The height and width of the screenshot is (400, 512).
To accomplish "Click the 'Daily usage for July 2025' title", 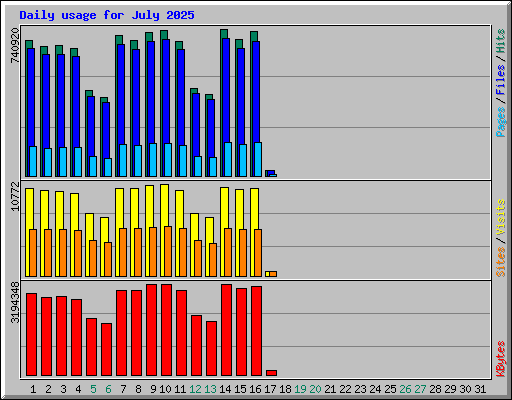I will [x=107, y=15].
